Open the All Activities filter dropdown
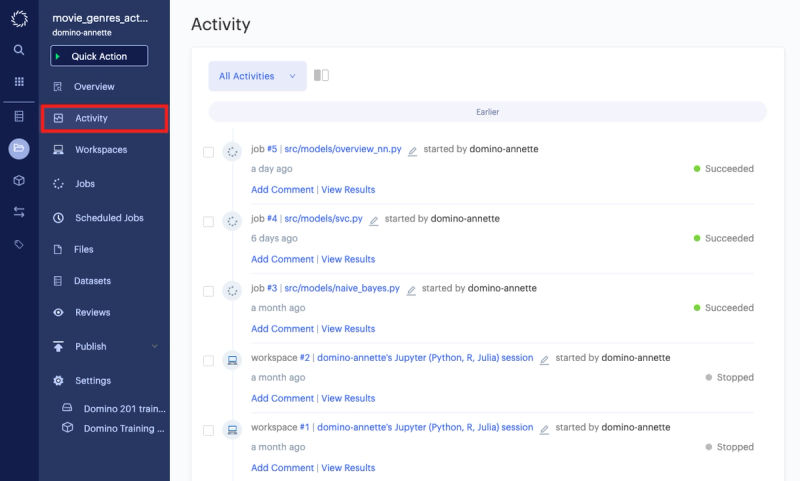 coord(258,76)
